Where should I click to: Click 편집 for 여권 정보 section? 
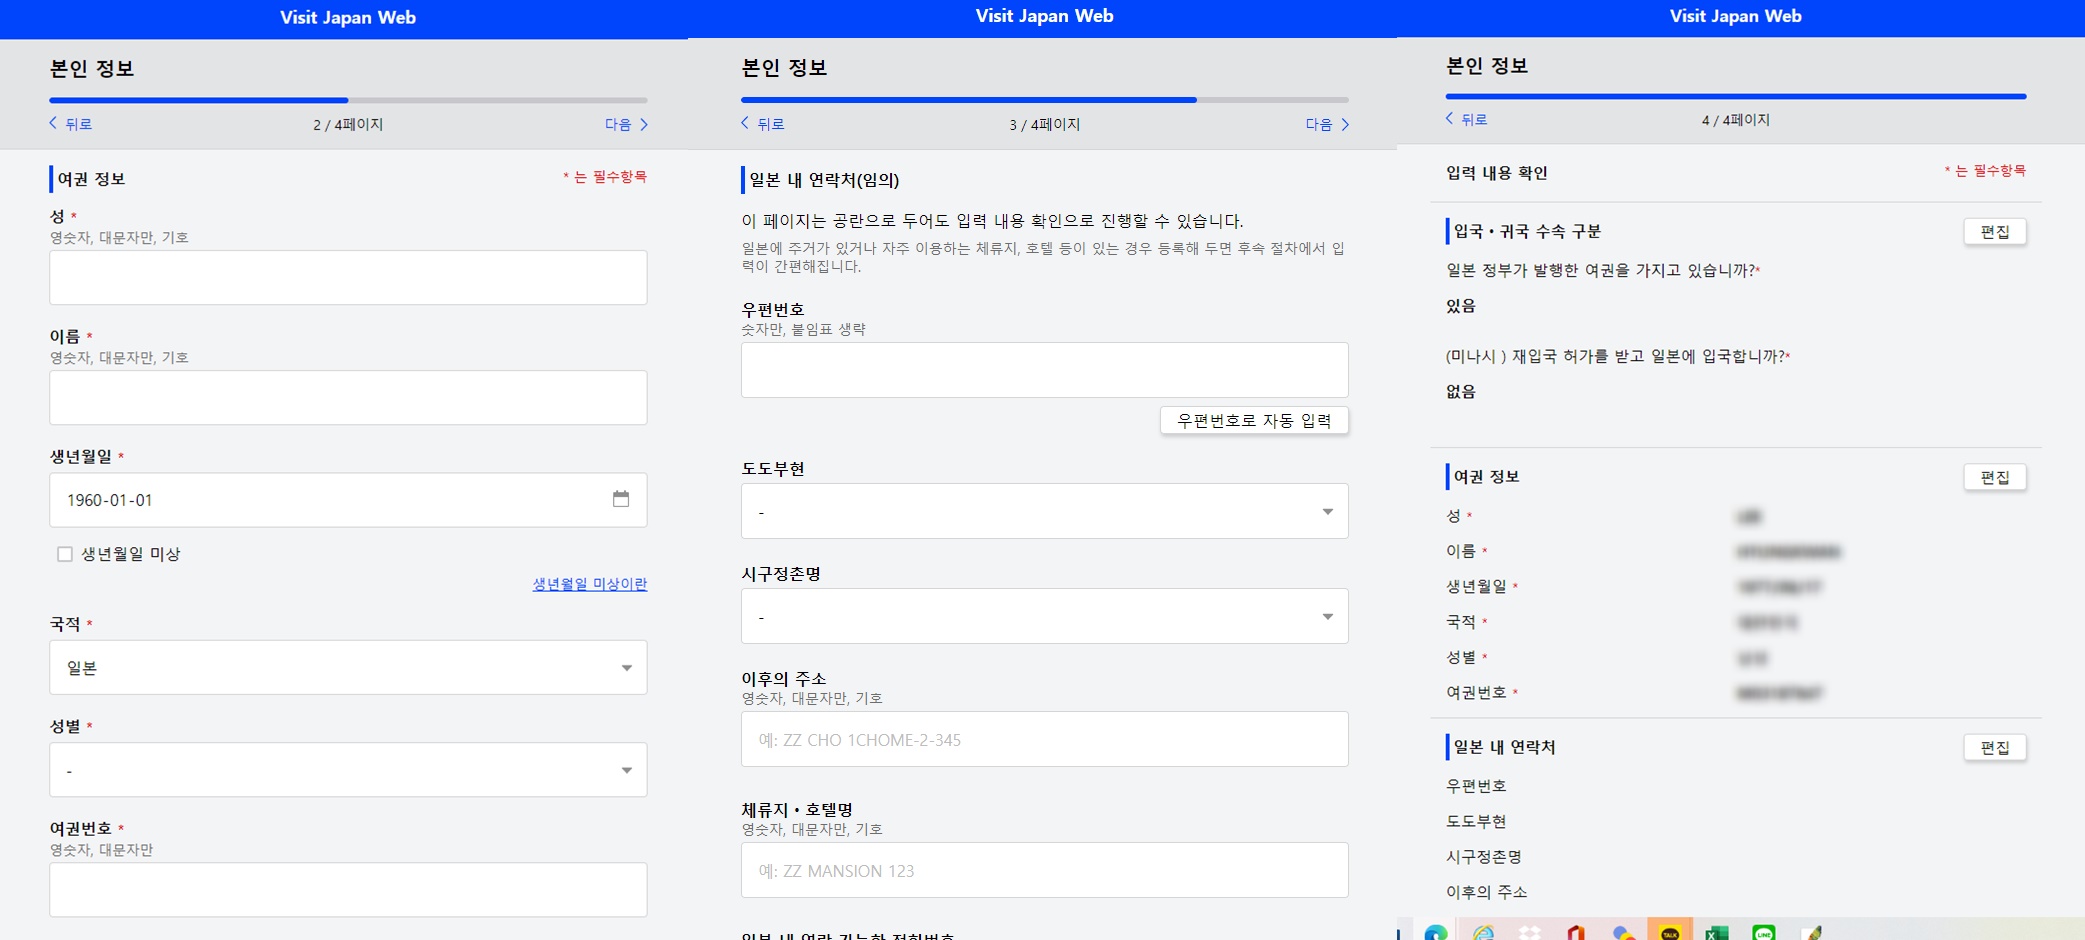click(x=1995, y=477)
